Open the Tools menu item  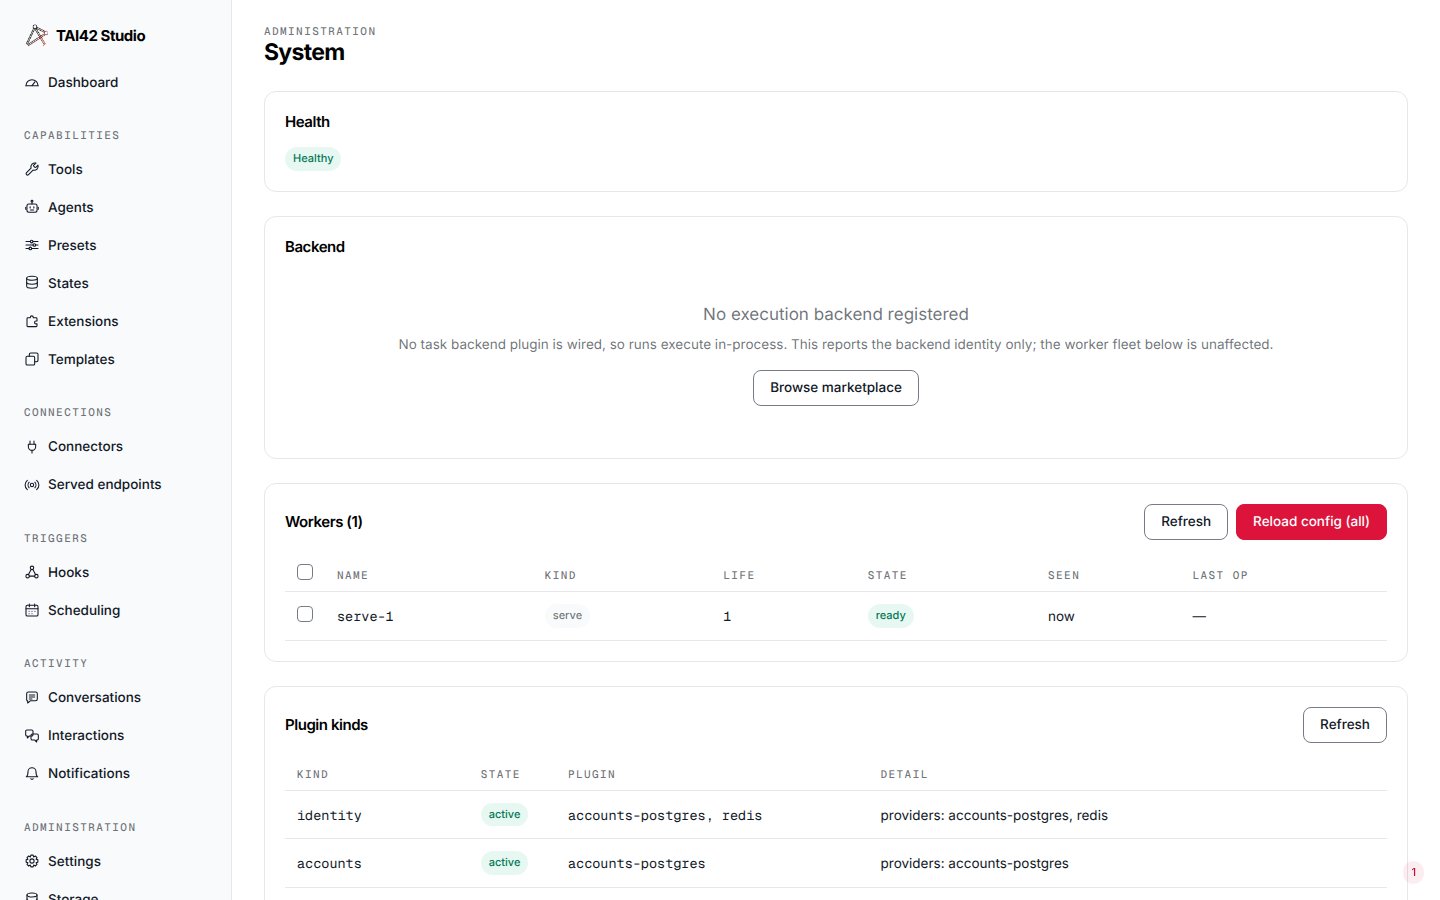click(65, 170)
